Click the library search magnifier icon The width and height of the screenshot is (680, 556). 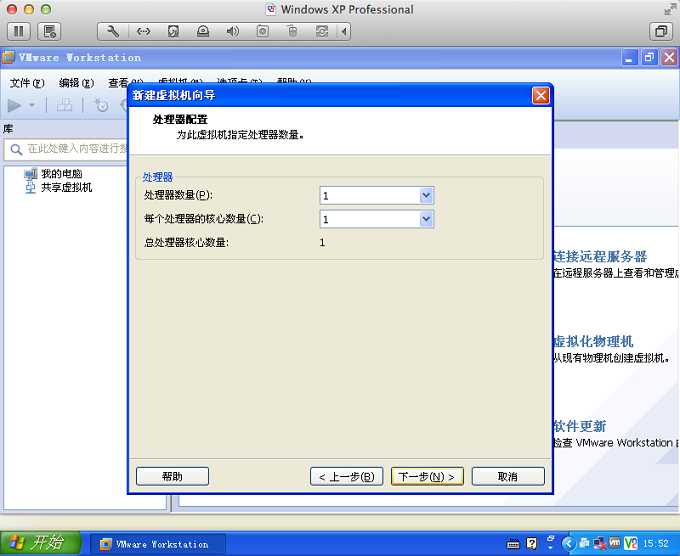tap(16, 150)
